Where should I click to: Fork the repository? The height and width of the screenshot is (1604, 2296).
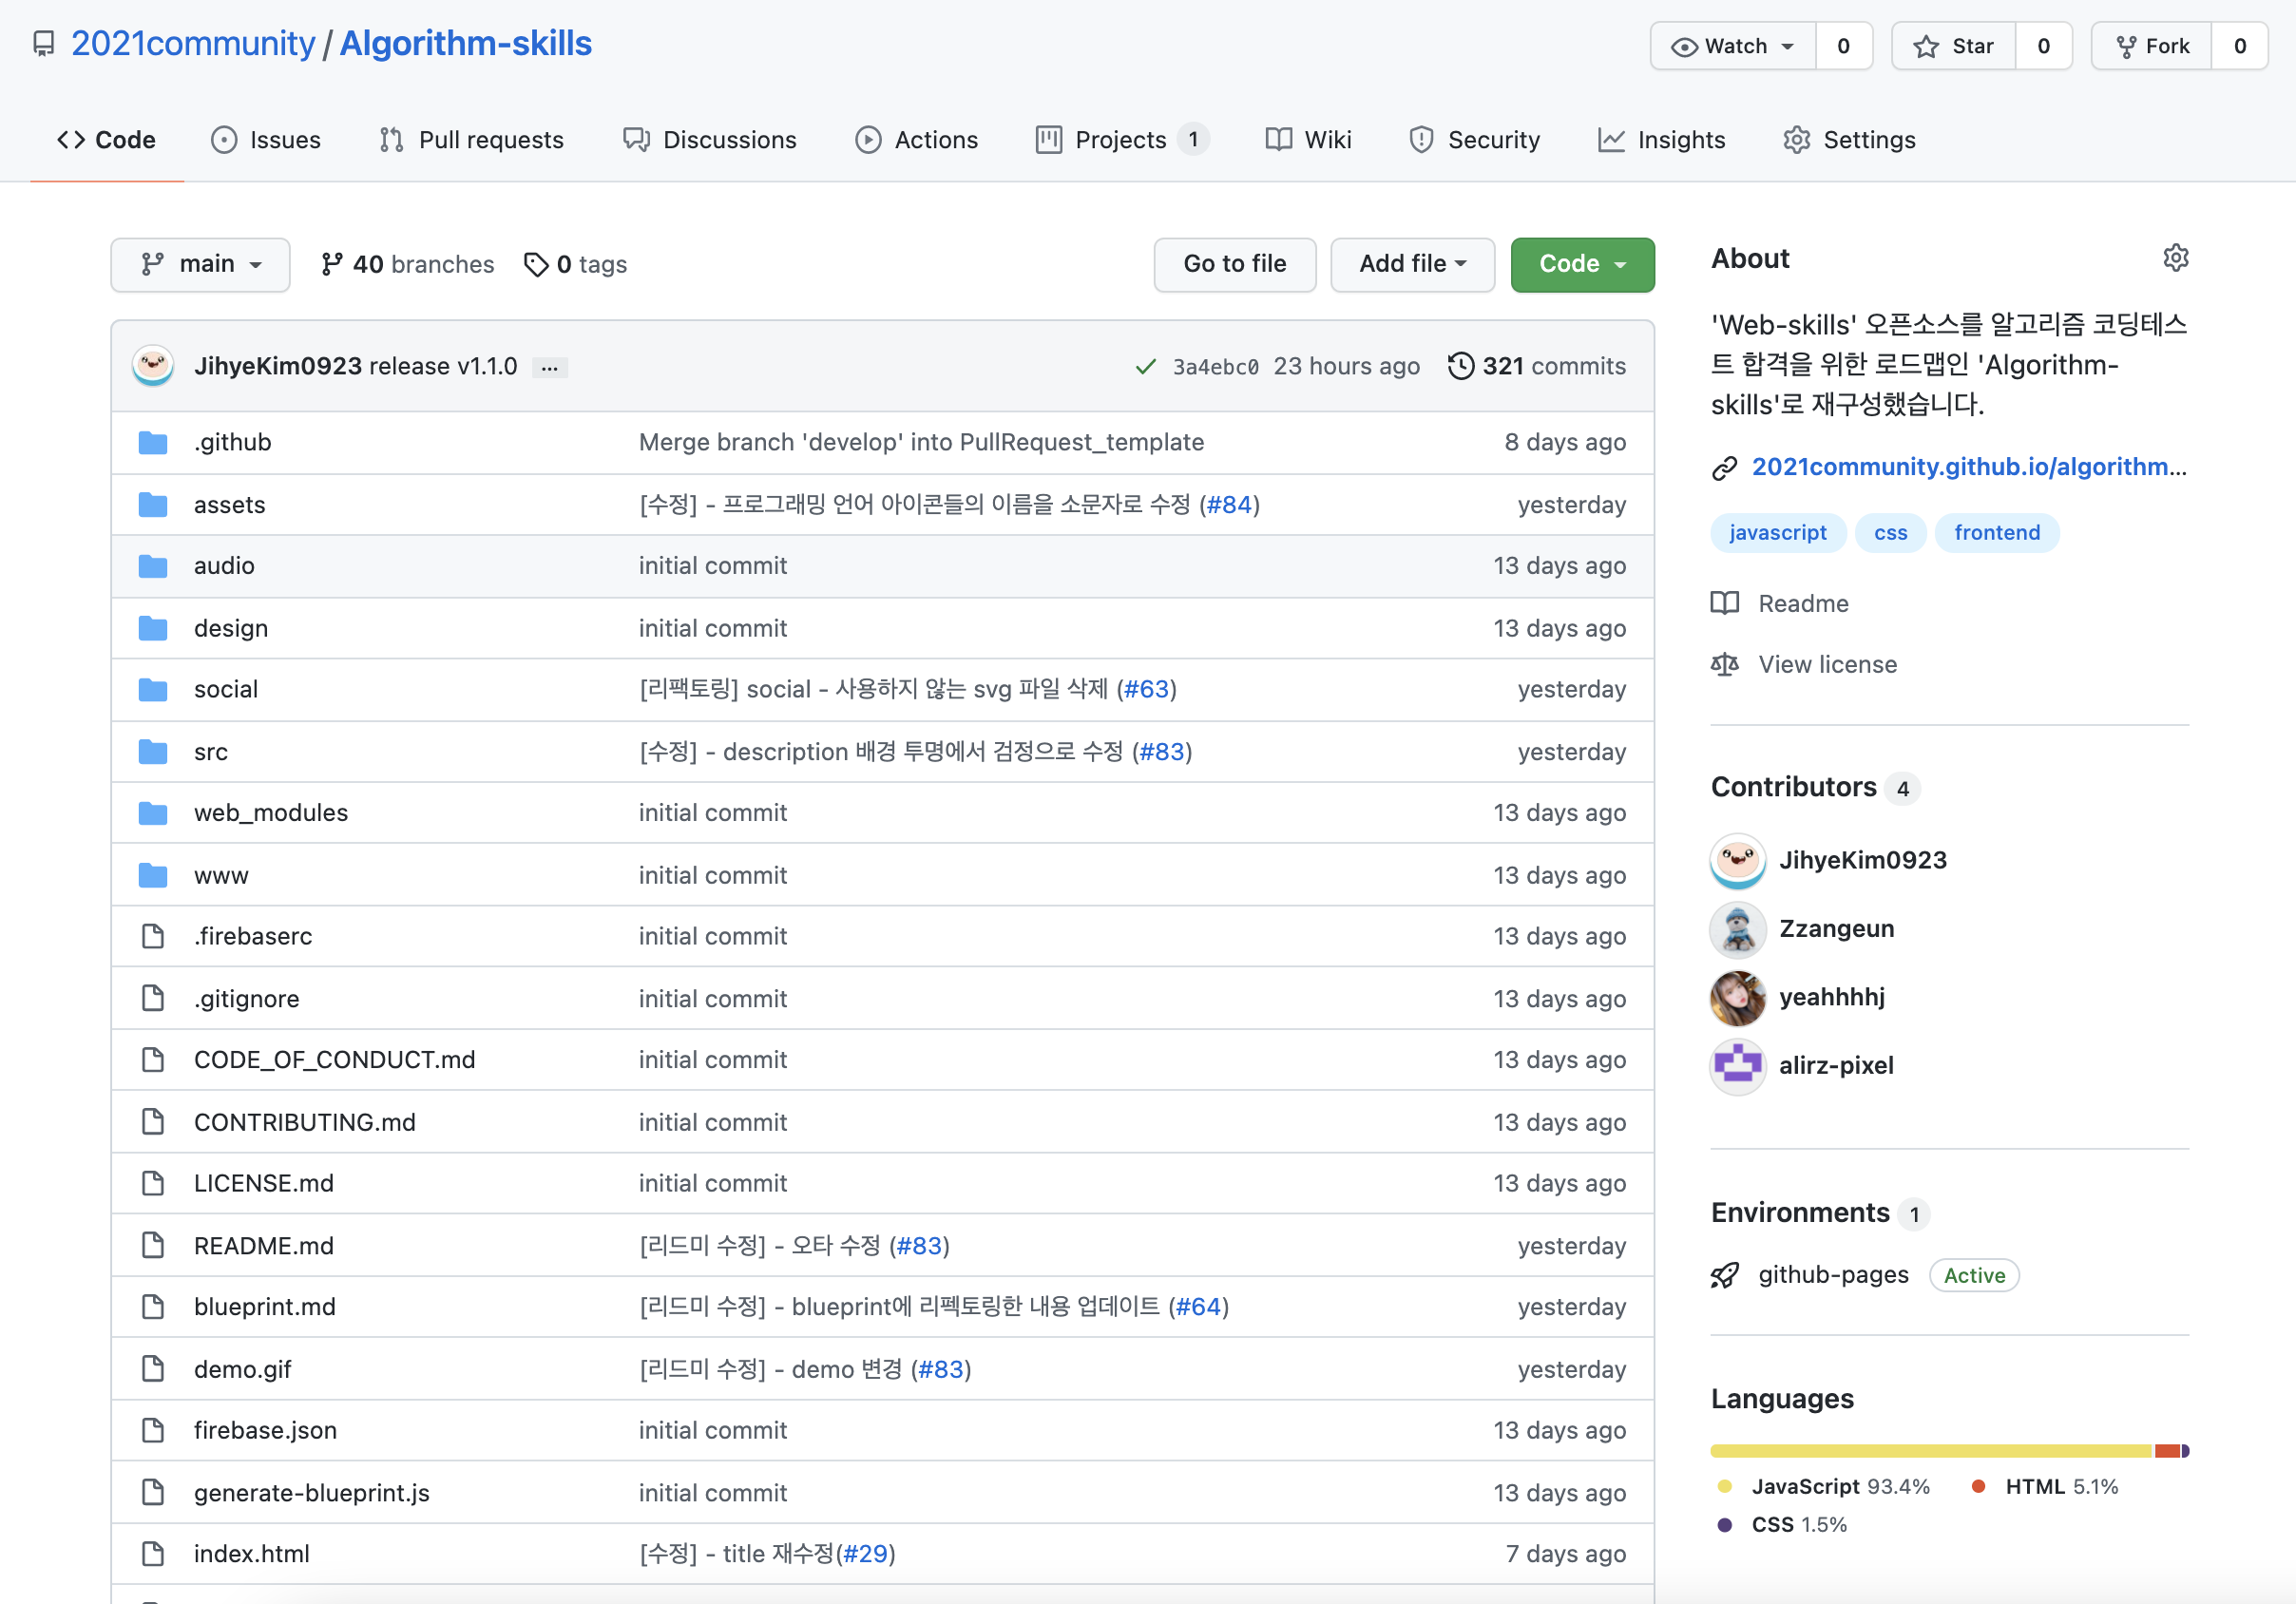2152,46
